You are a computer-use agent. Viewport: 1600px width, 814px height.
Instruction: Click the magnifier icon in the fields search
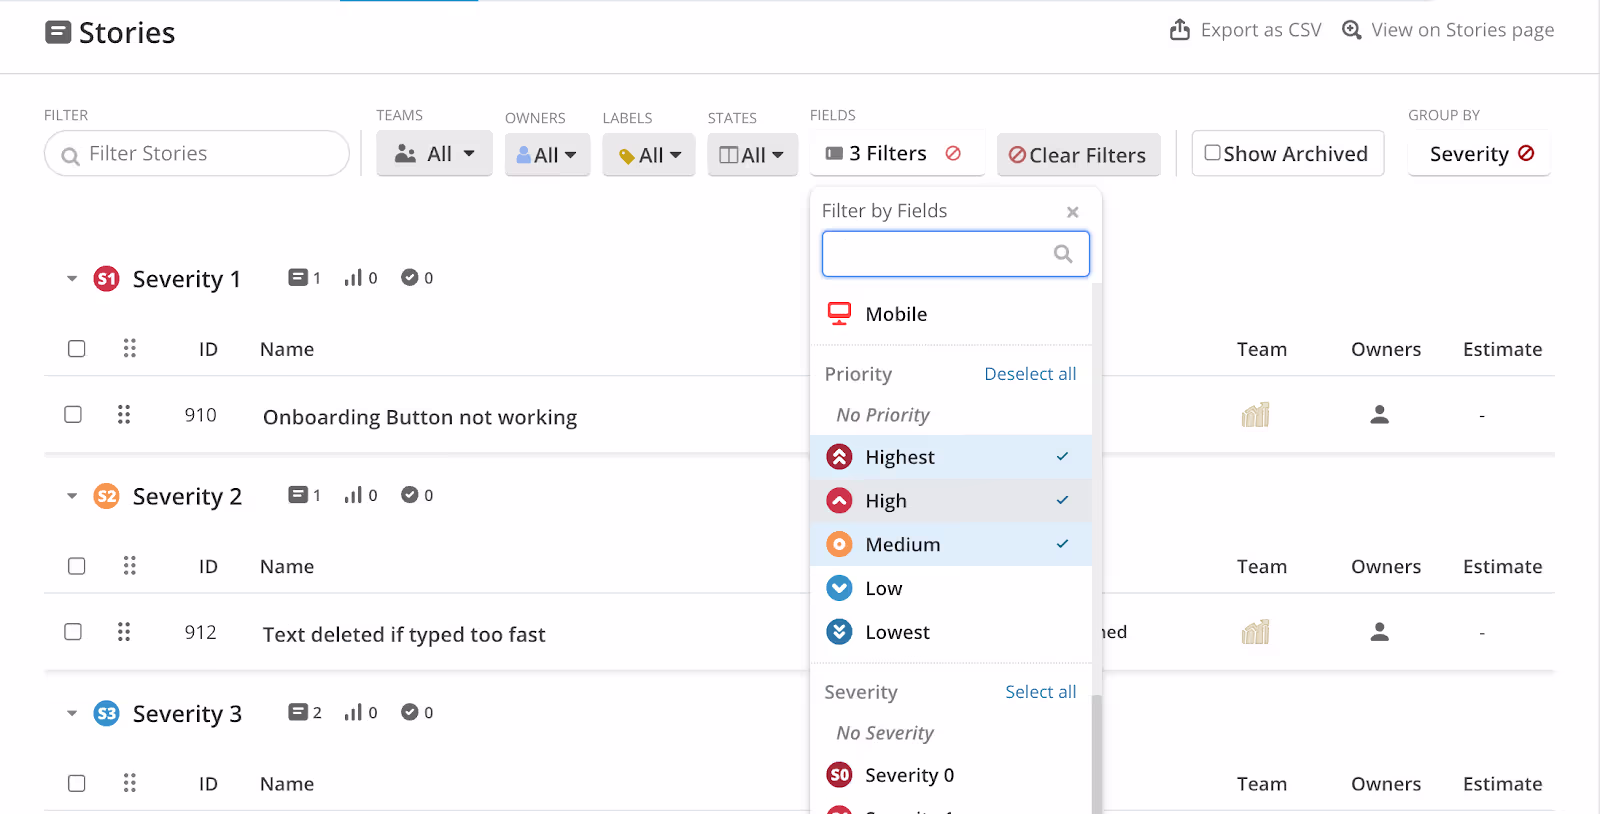coord(1063,254)
